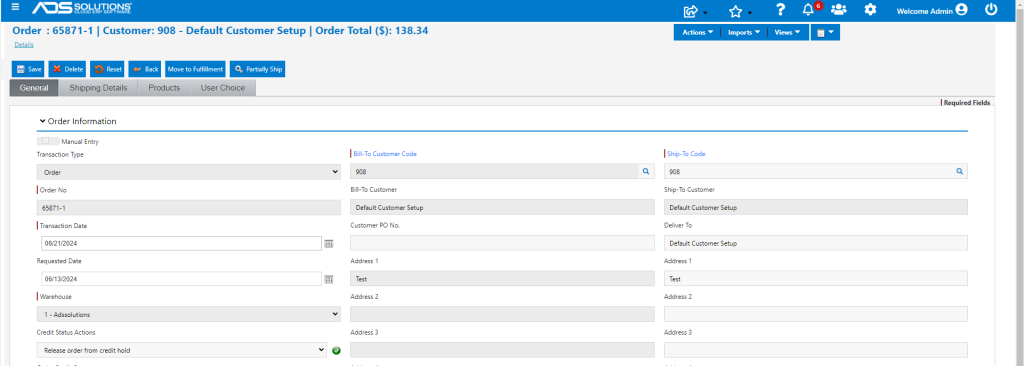Viewport: 1024px width, 366px height.
Task: Click the Ship-To Address 2 field
Action: pos(816,314)
